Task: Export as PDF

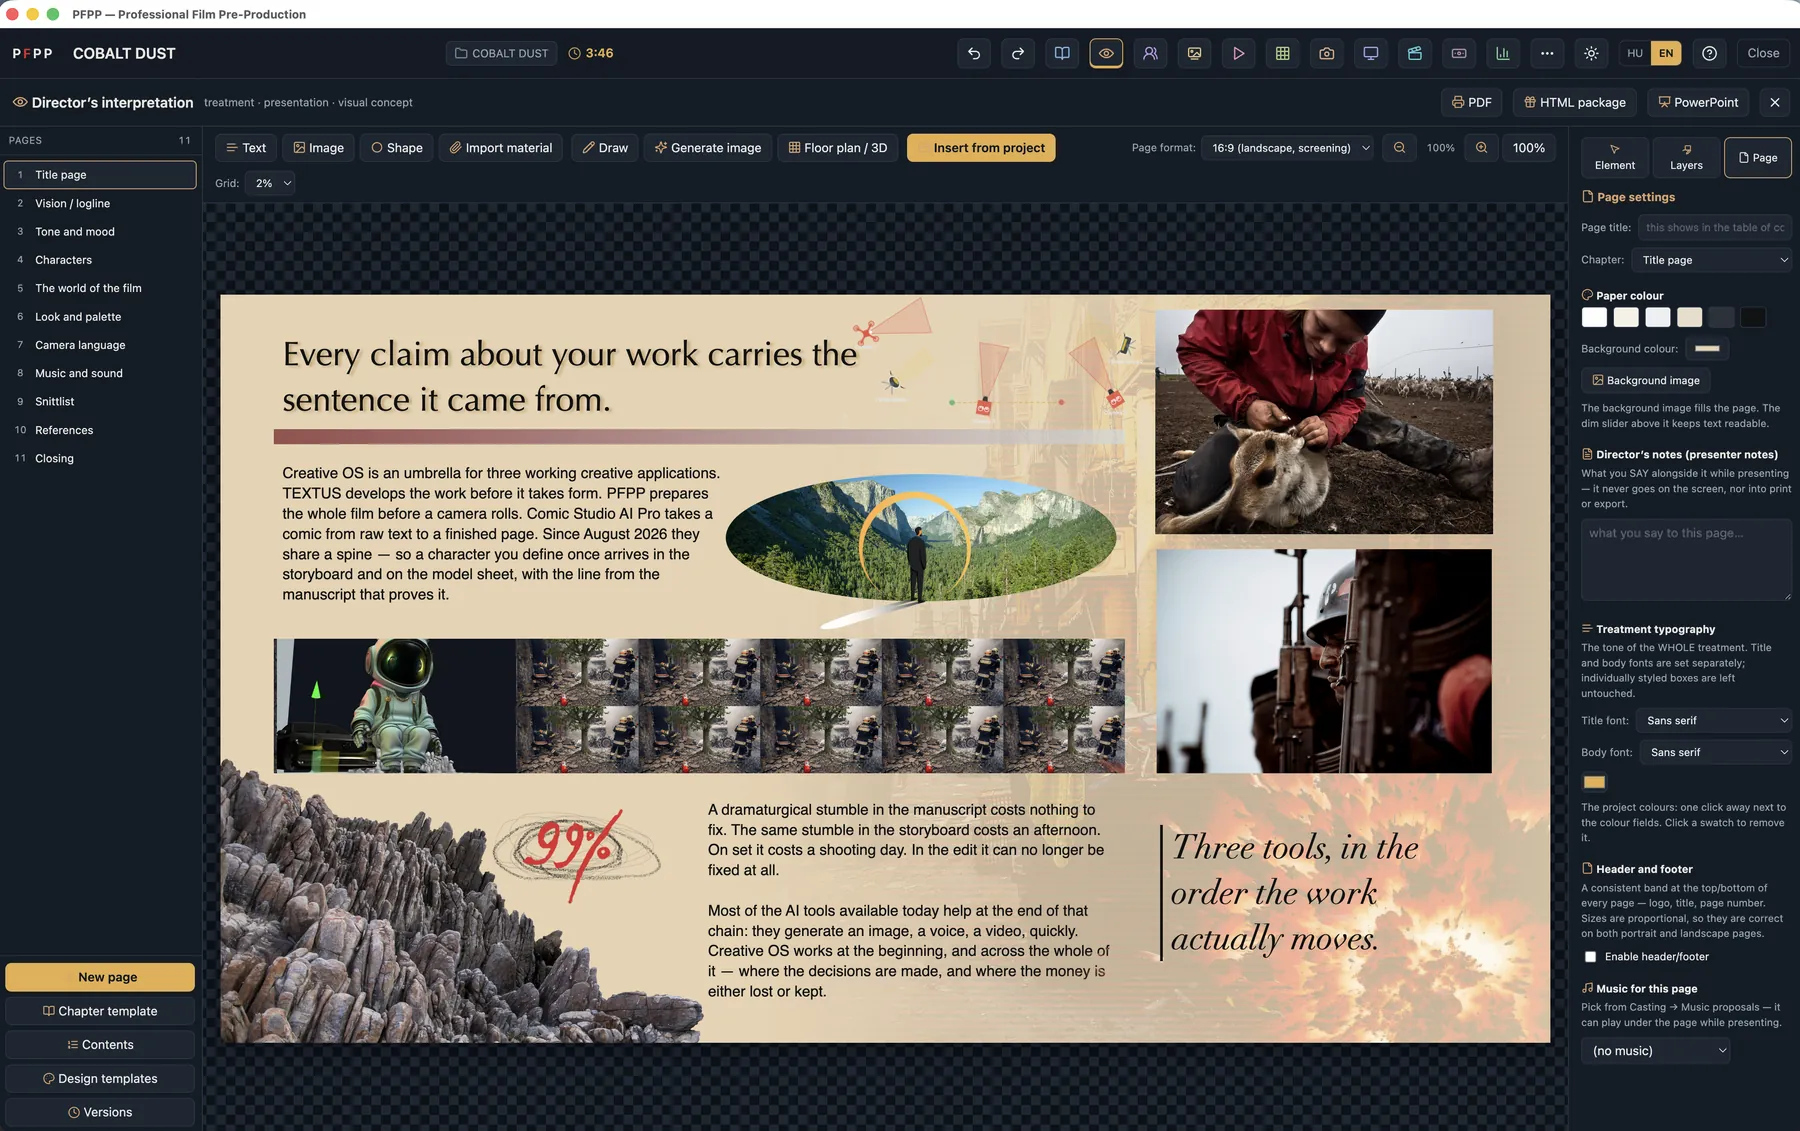Action: point(1472,102)
